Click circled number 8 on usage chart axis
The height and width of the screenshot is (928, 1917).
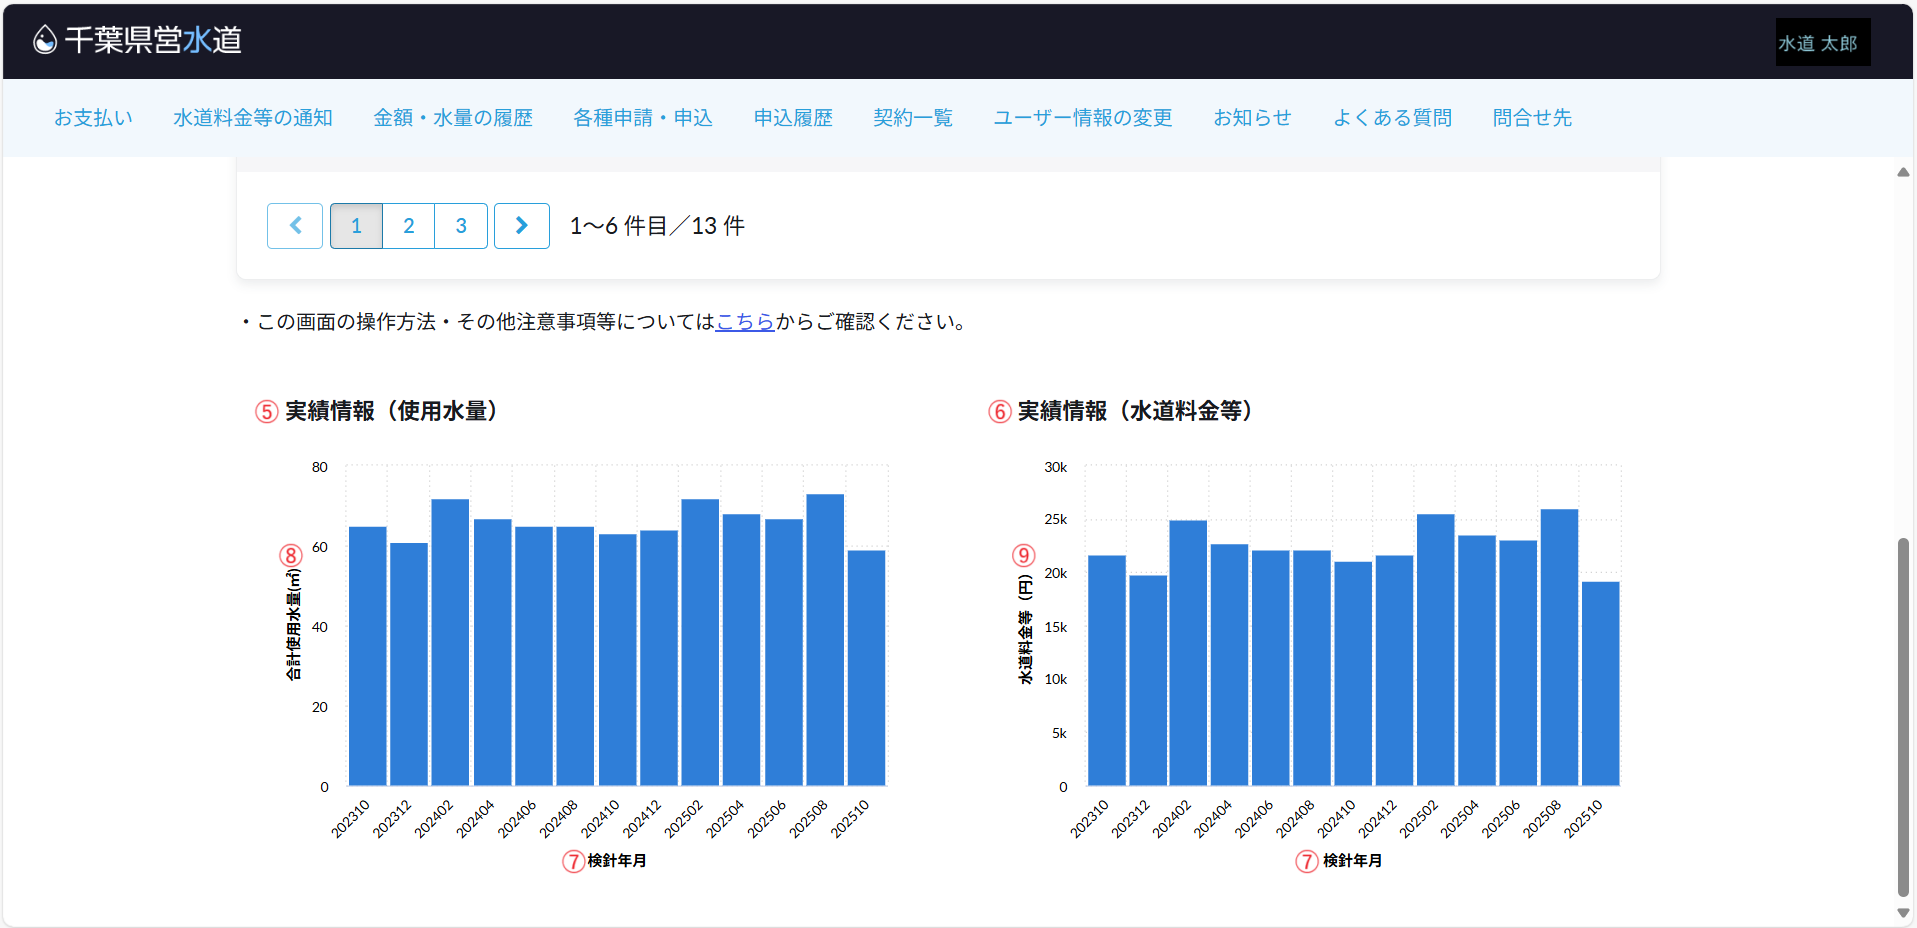[290, 555]
